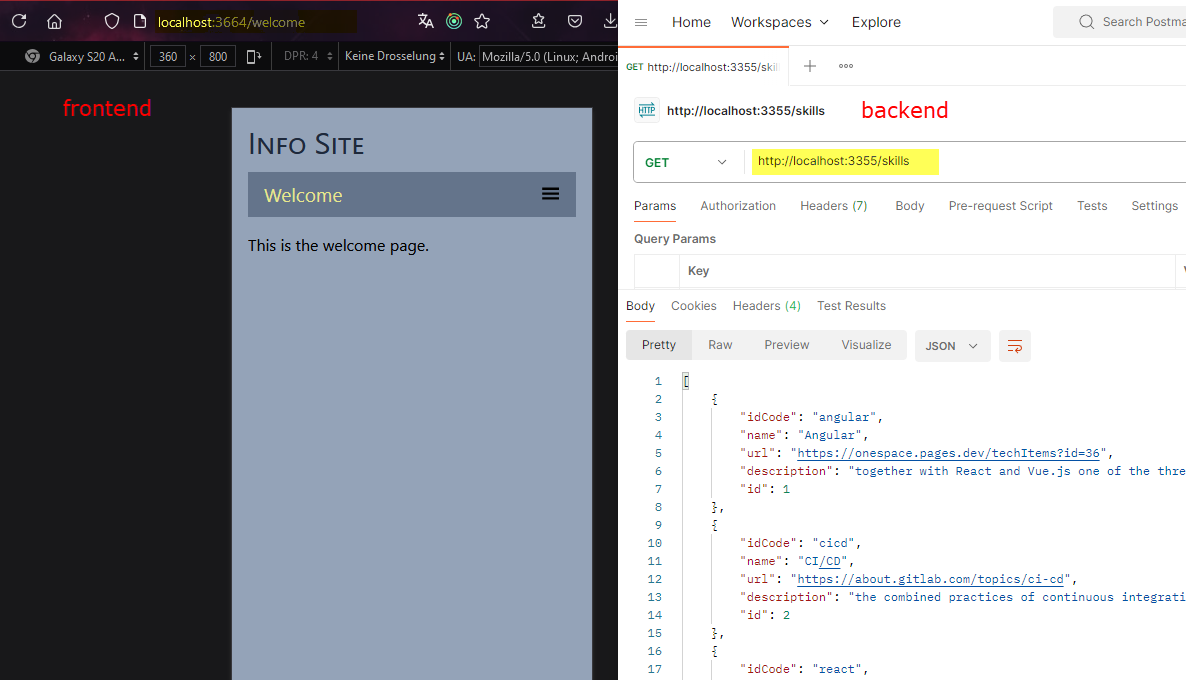Image resolution: width=1186 pixels, height=680 pixels.
Task: Open the JSON format dropdown
Action: click(952, 346)
